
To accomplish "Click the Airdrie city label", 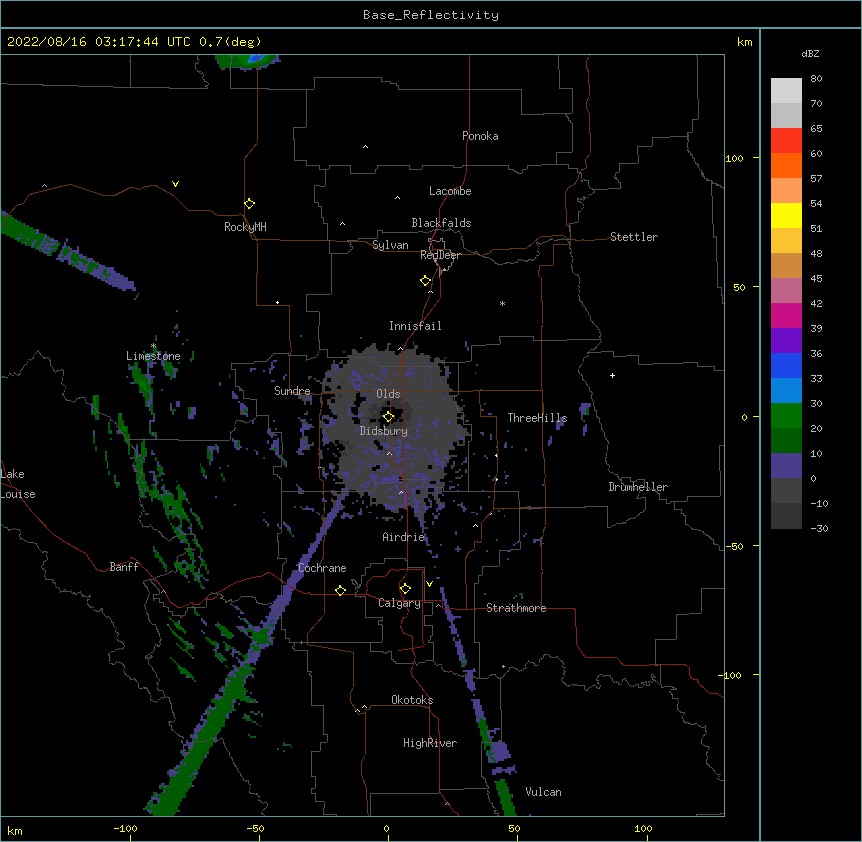I will tap(404, 537).
